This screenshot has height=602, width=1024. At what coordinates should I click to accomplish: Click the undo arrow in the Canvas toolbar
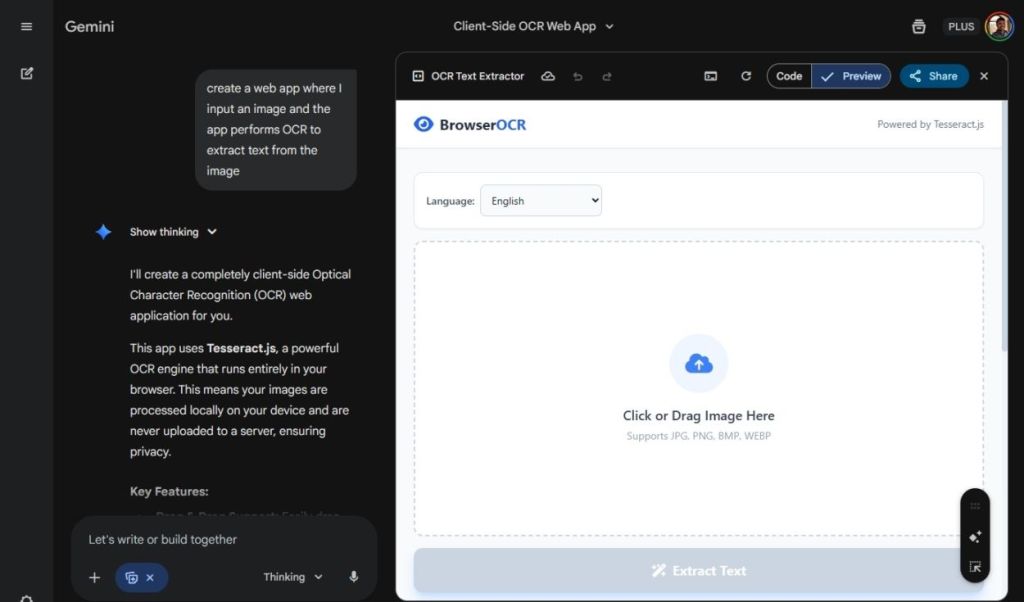pos(578,76)
